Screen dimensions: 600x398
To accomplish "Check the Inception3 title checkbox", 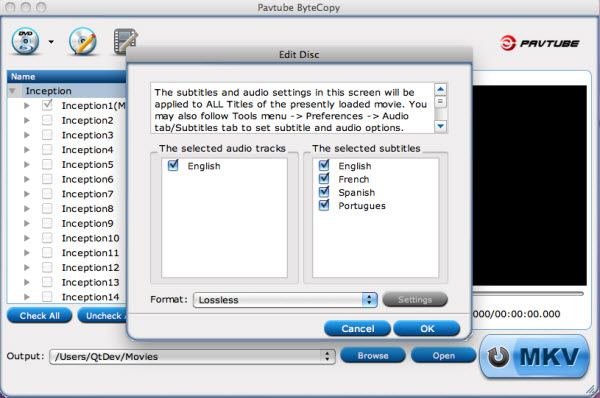I will [47, 135].
